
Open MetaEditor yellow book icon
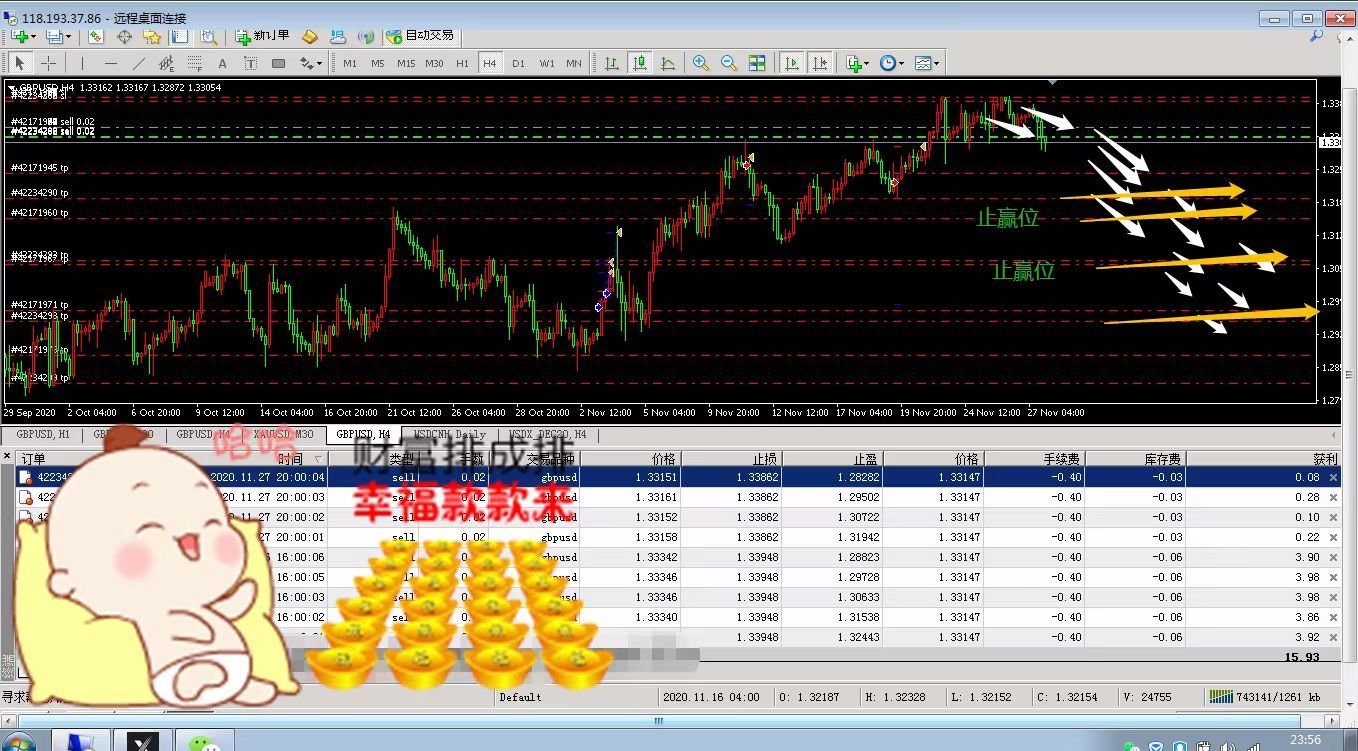[310, 36]
